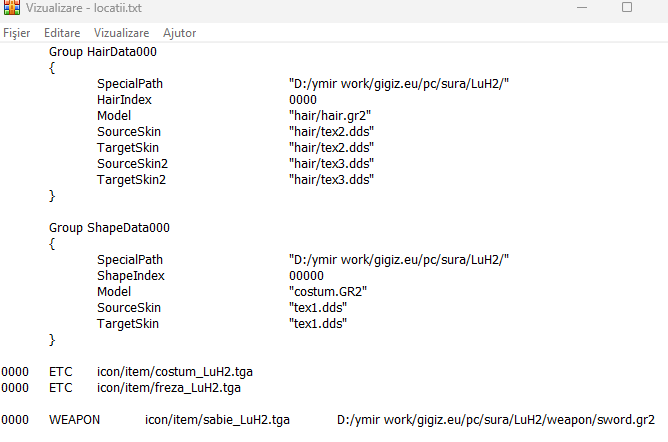The height and width of the screenshot is (442, 668).
Task: Minimize the viewer window
Action: [x=581, y=8]
